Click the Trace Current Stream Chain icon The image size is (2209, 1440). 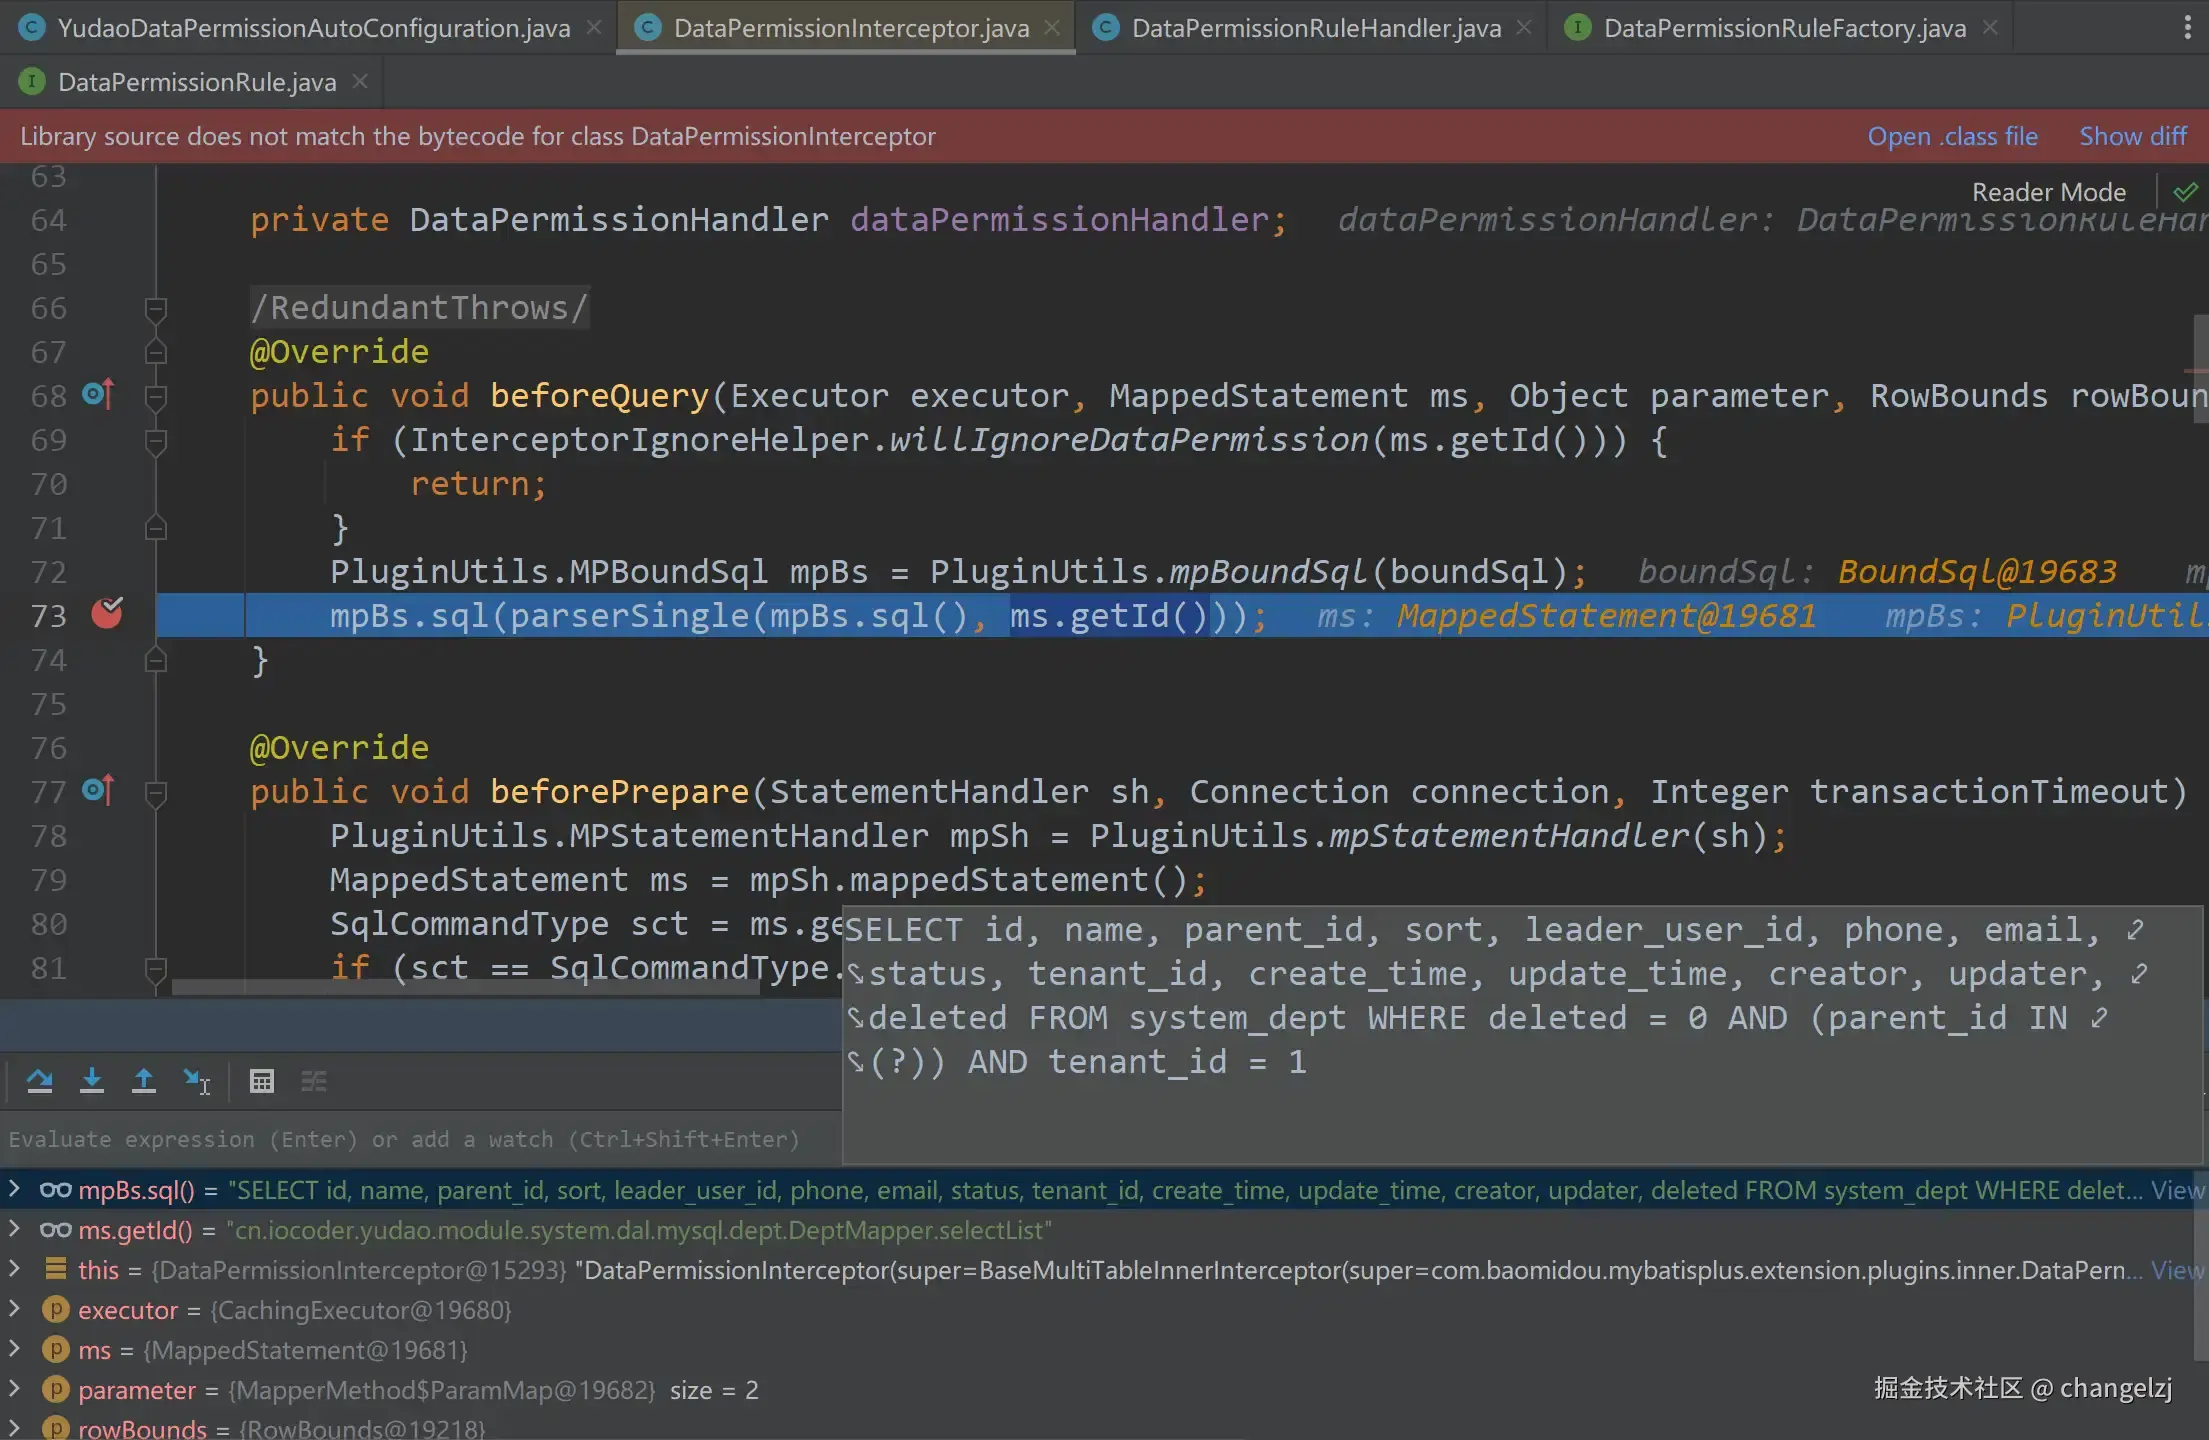314,1081
